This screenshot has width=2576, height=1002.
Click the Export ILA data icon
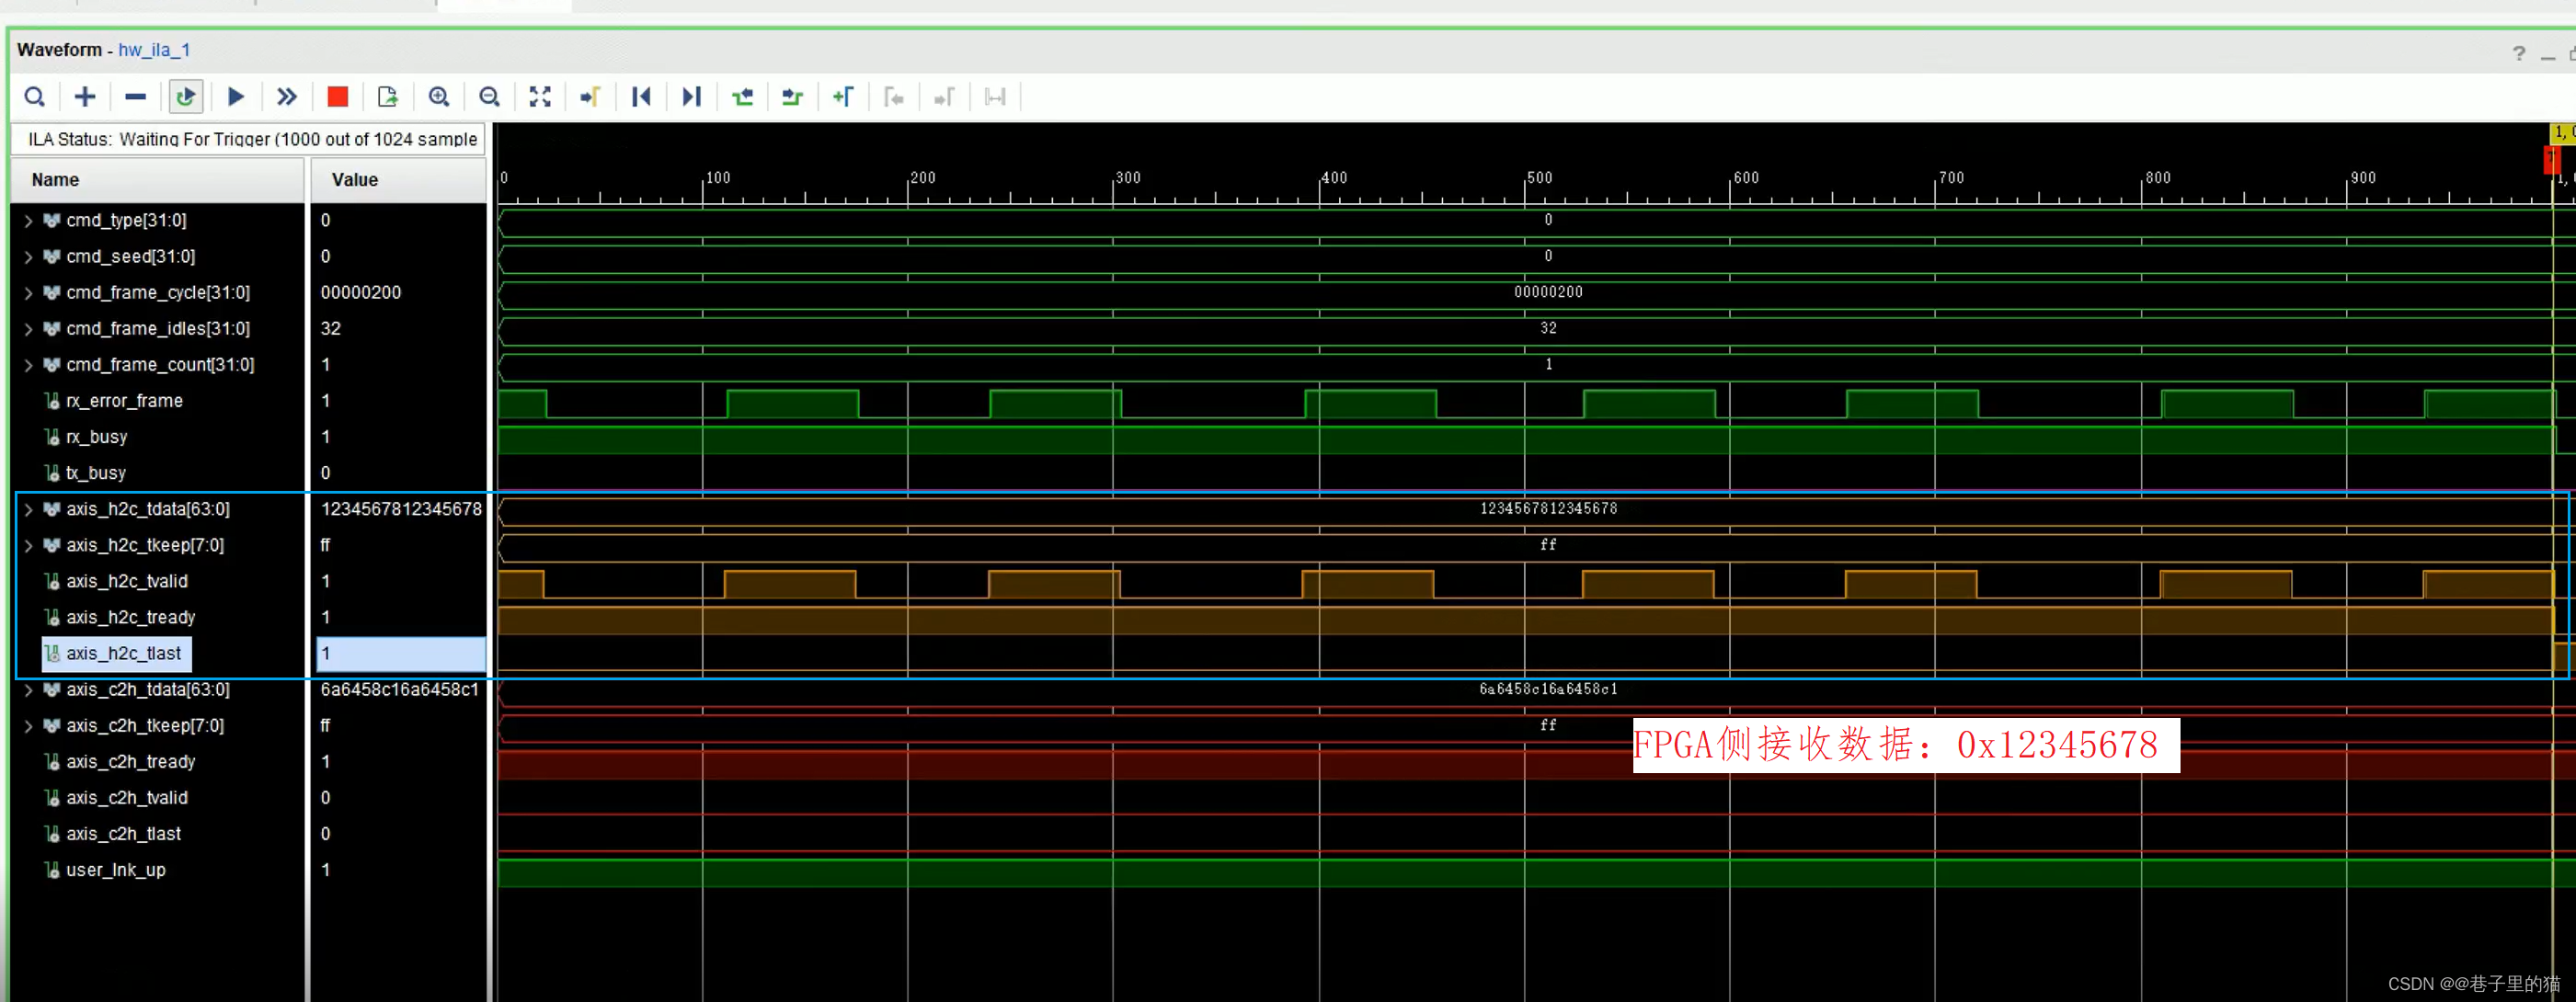point(388,97)
